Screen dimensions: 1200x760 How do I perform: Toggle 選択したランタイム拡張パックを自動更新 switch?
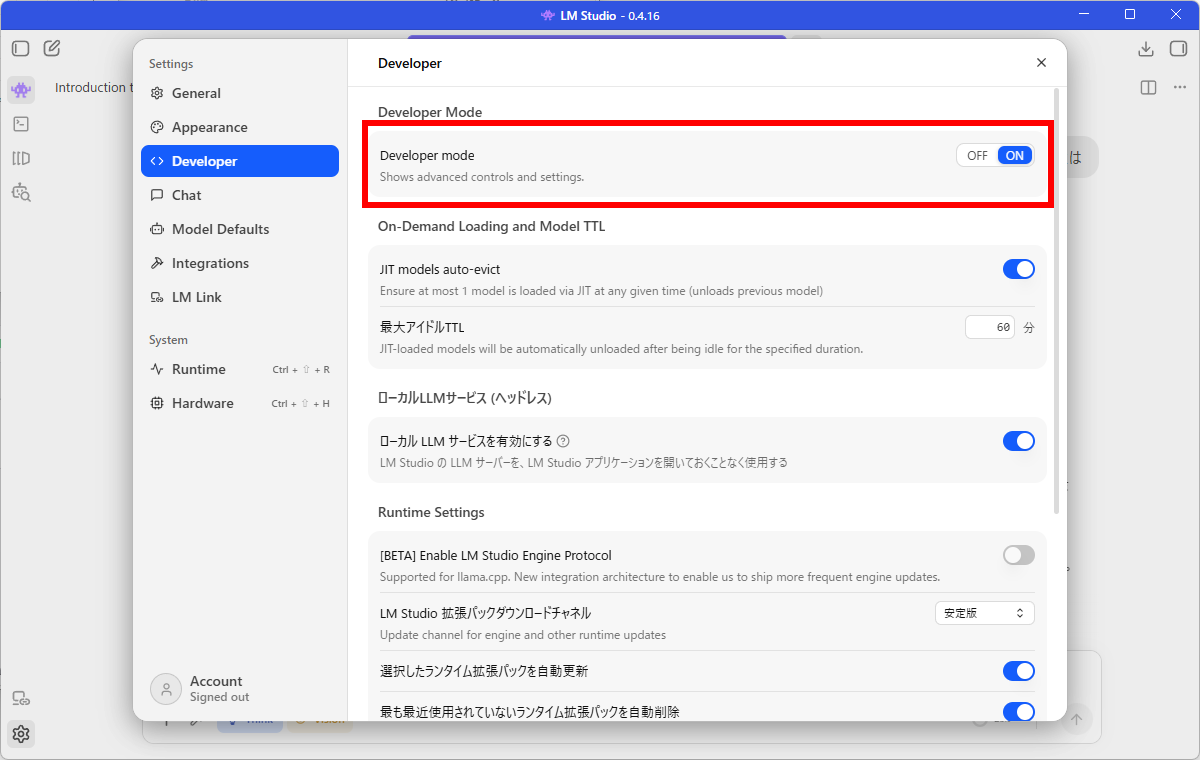coord(1019,671)
